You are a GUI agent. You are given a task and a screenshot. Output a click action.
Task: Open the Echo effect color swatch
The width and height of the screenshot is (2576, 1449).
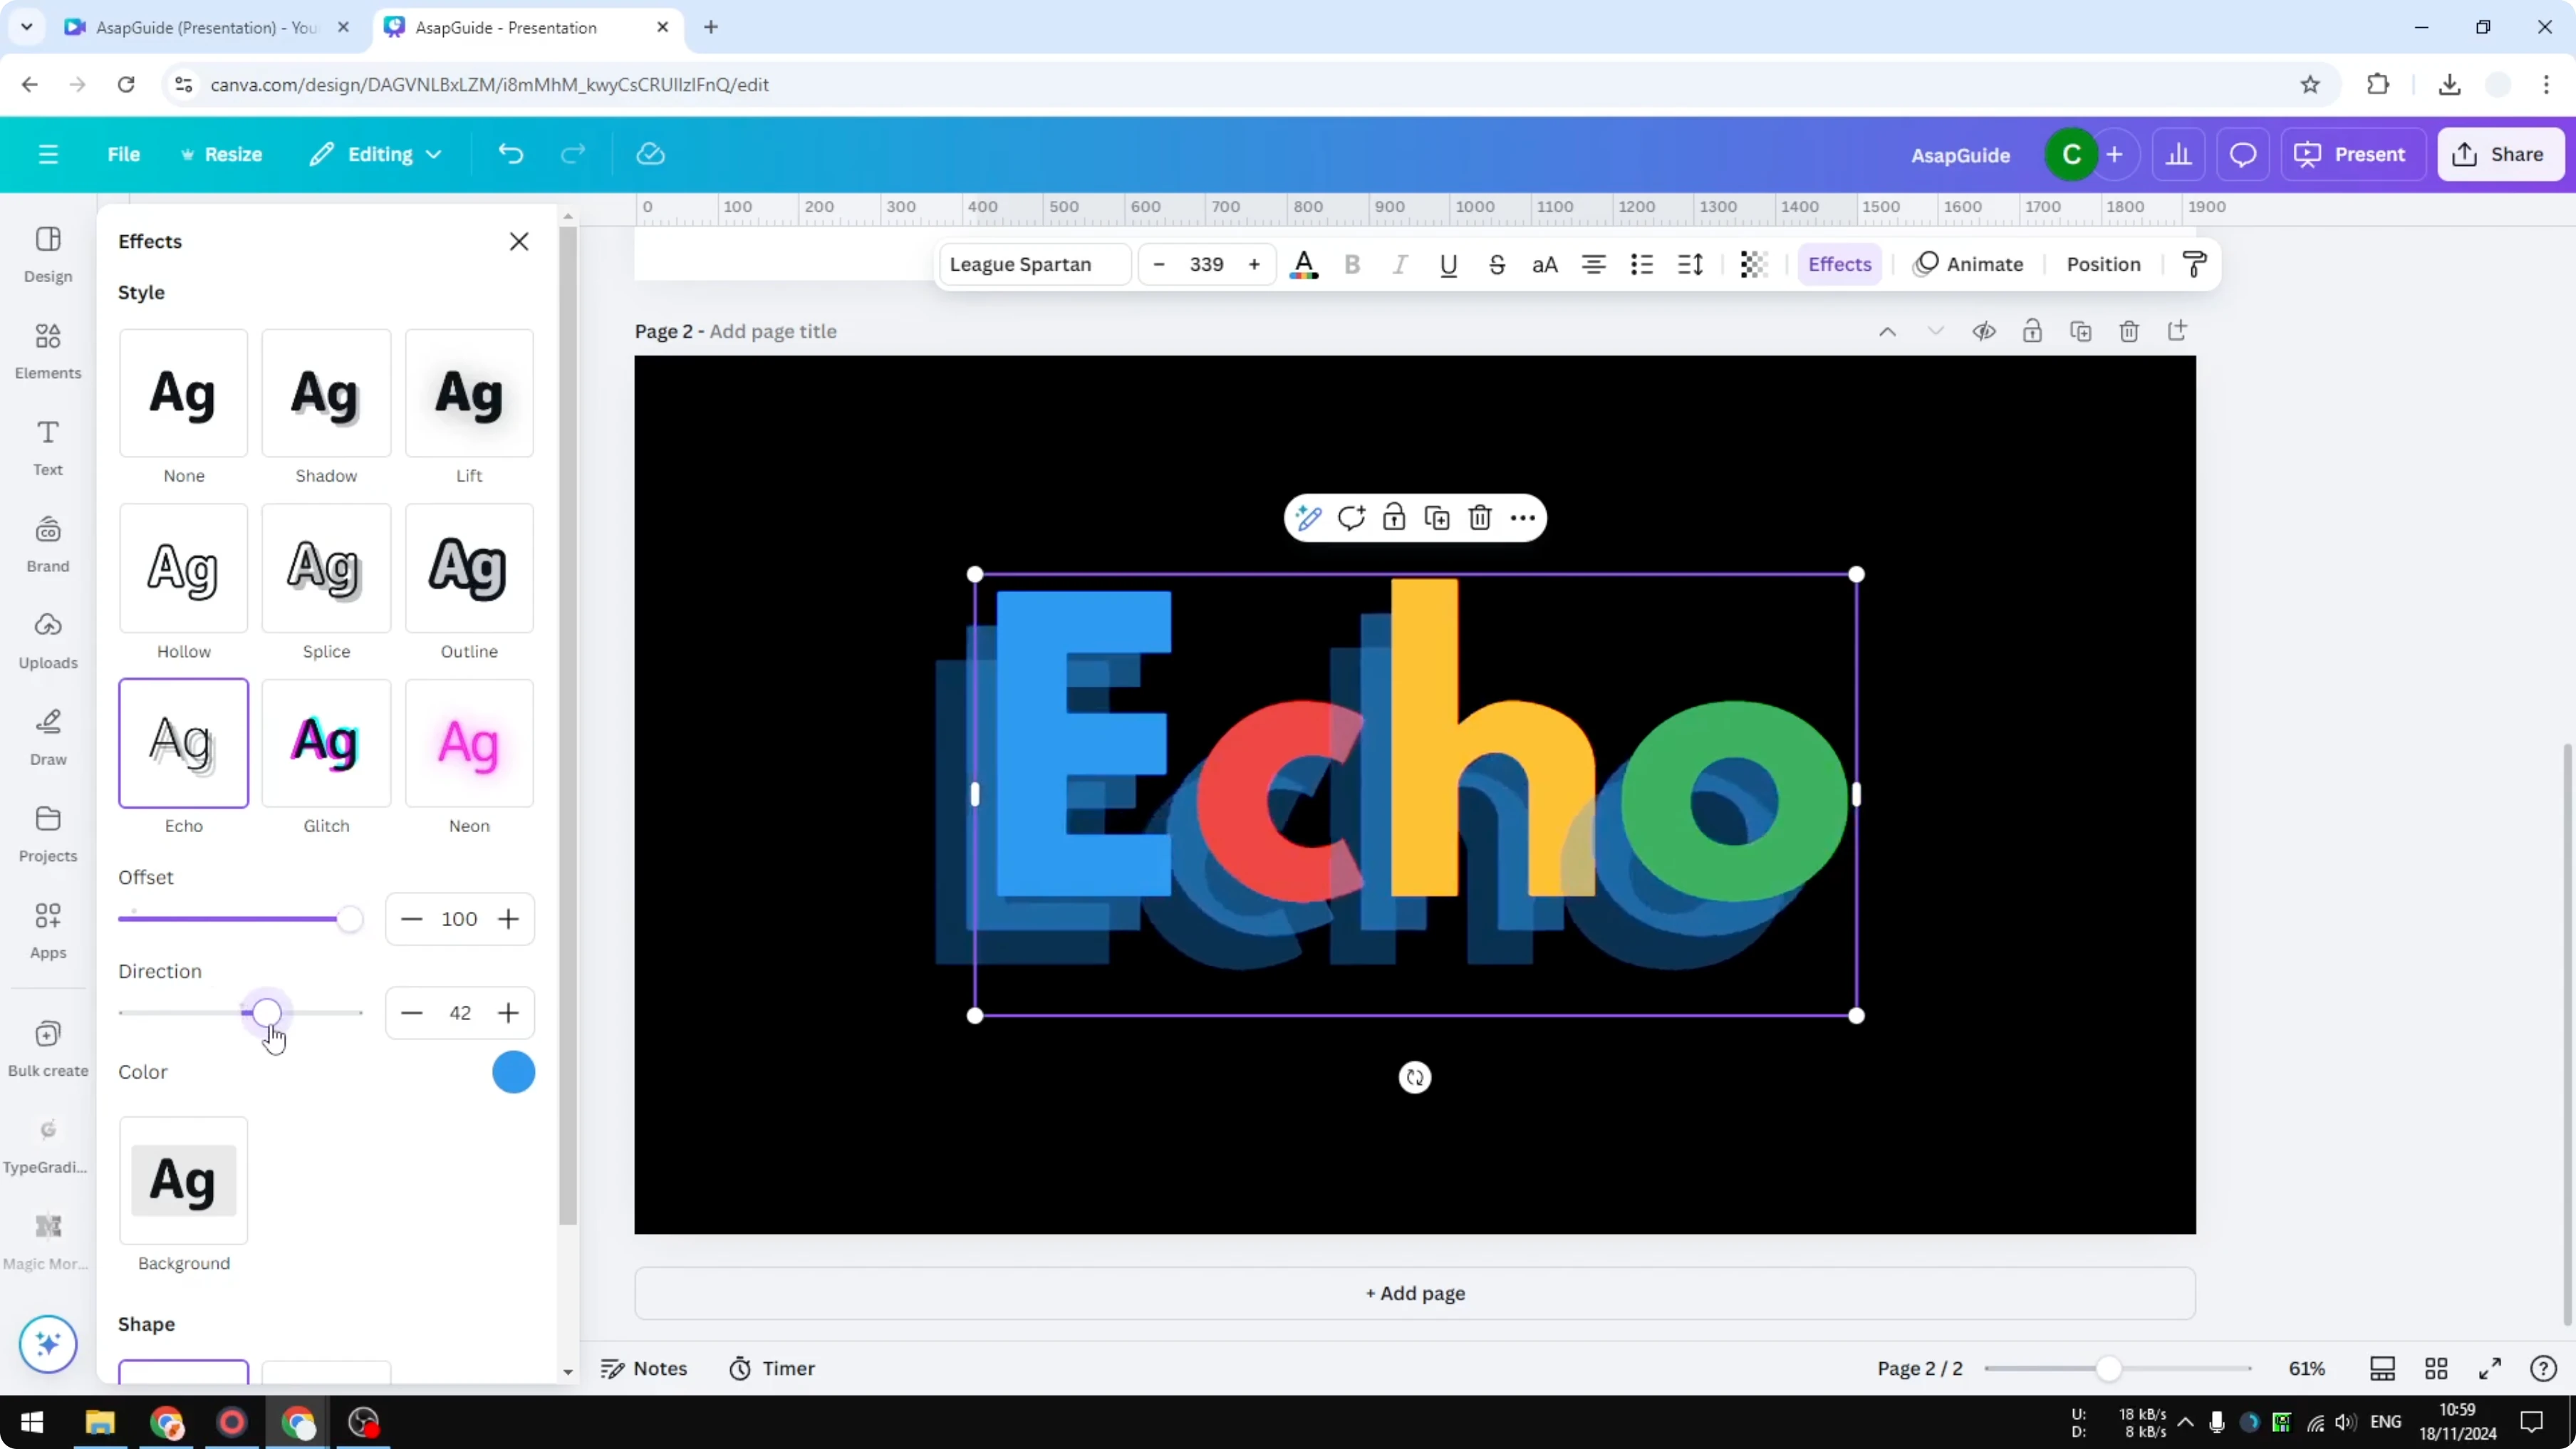pos(513,1072)
